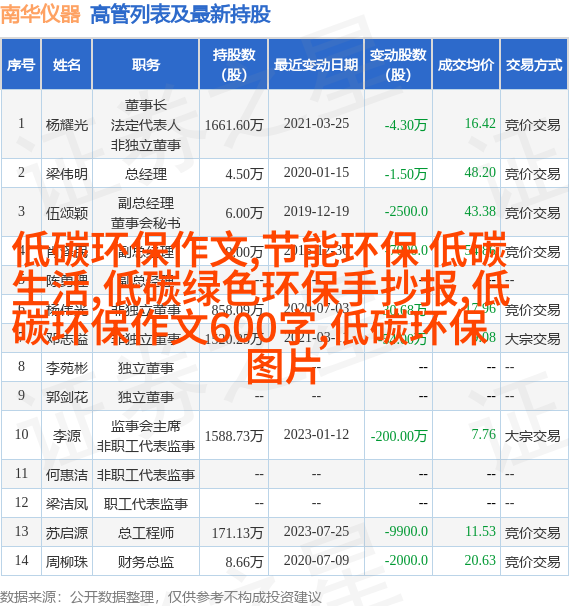Click the 序号 column header
This screenshot has height=606, width=569.
click(x=21, y=65)
